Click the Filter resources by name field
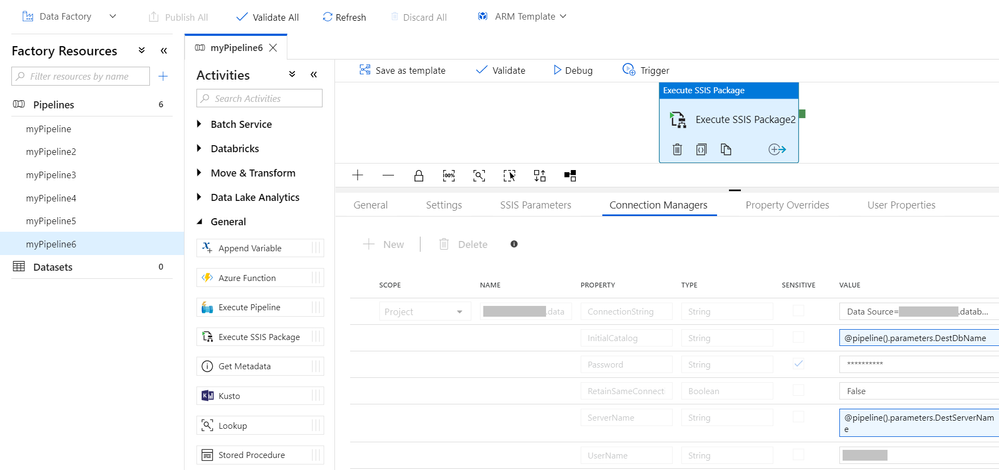The image size is (999, 470). [80, 76]
